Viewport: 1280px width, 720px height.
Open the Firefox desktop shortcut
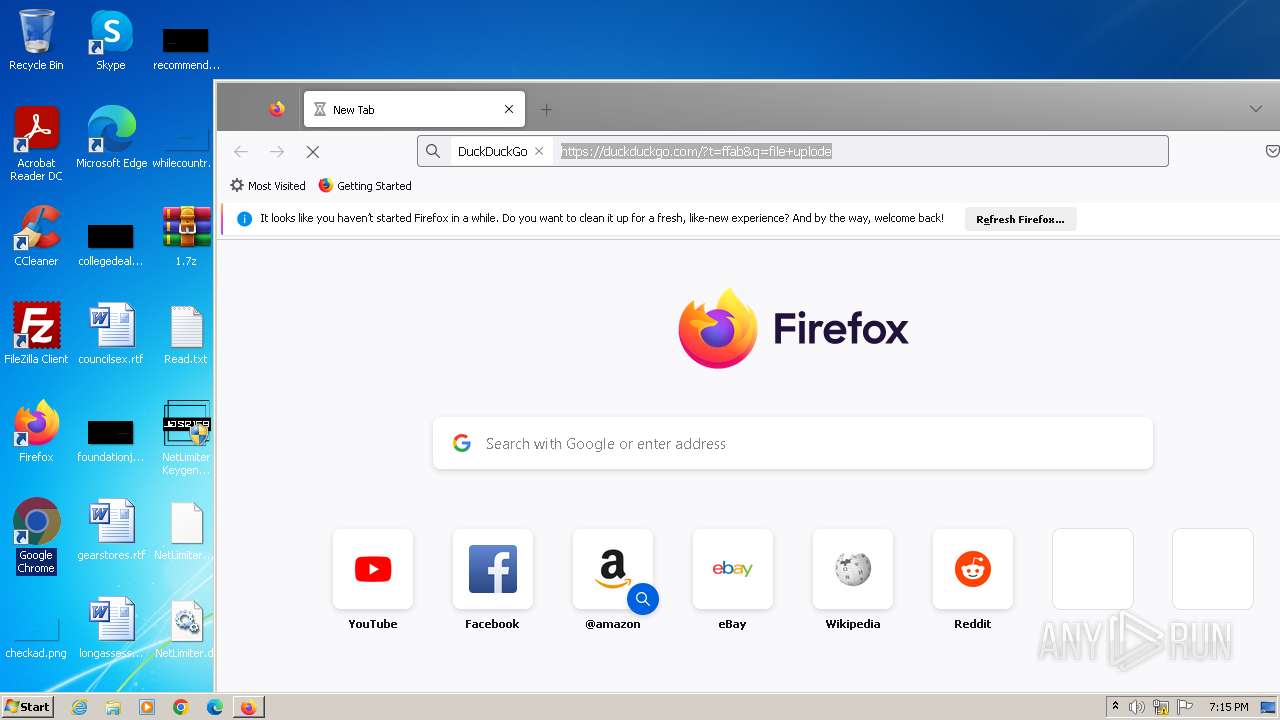36,432
